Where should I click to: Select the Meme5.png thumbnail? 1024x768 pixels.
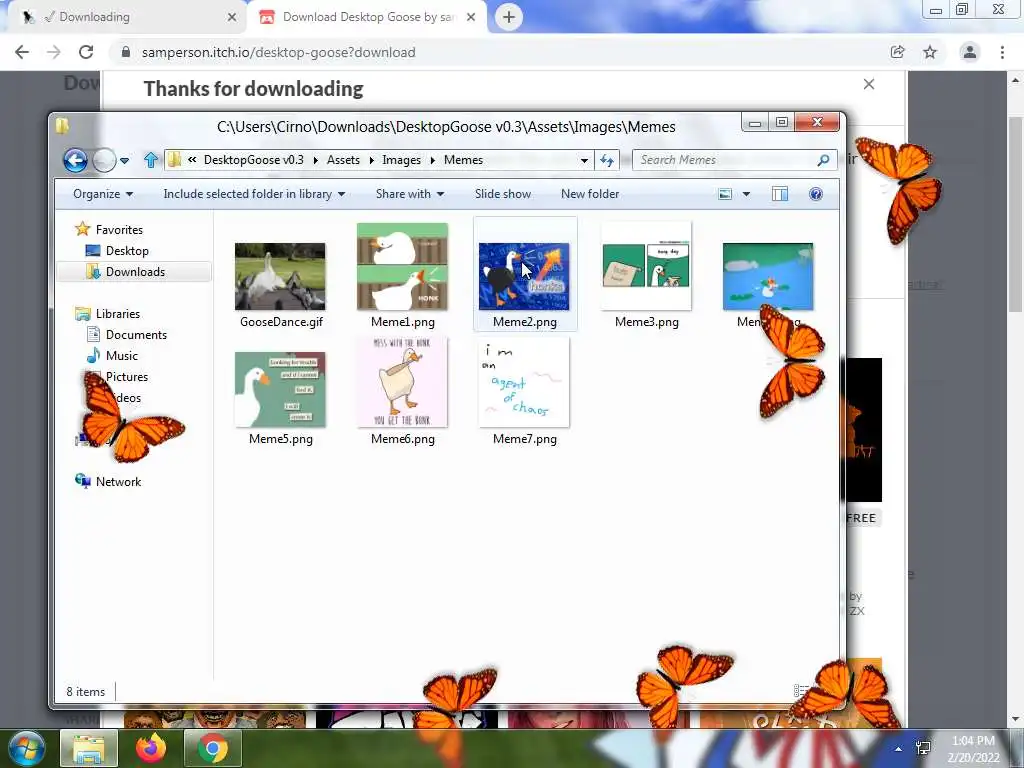(280, 389)
